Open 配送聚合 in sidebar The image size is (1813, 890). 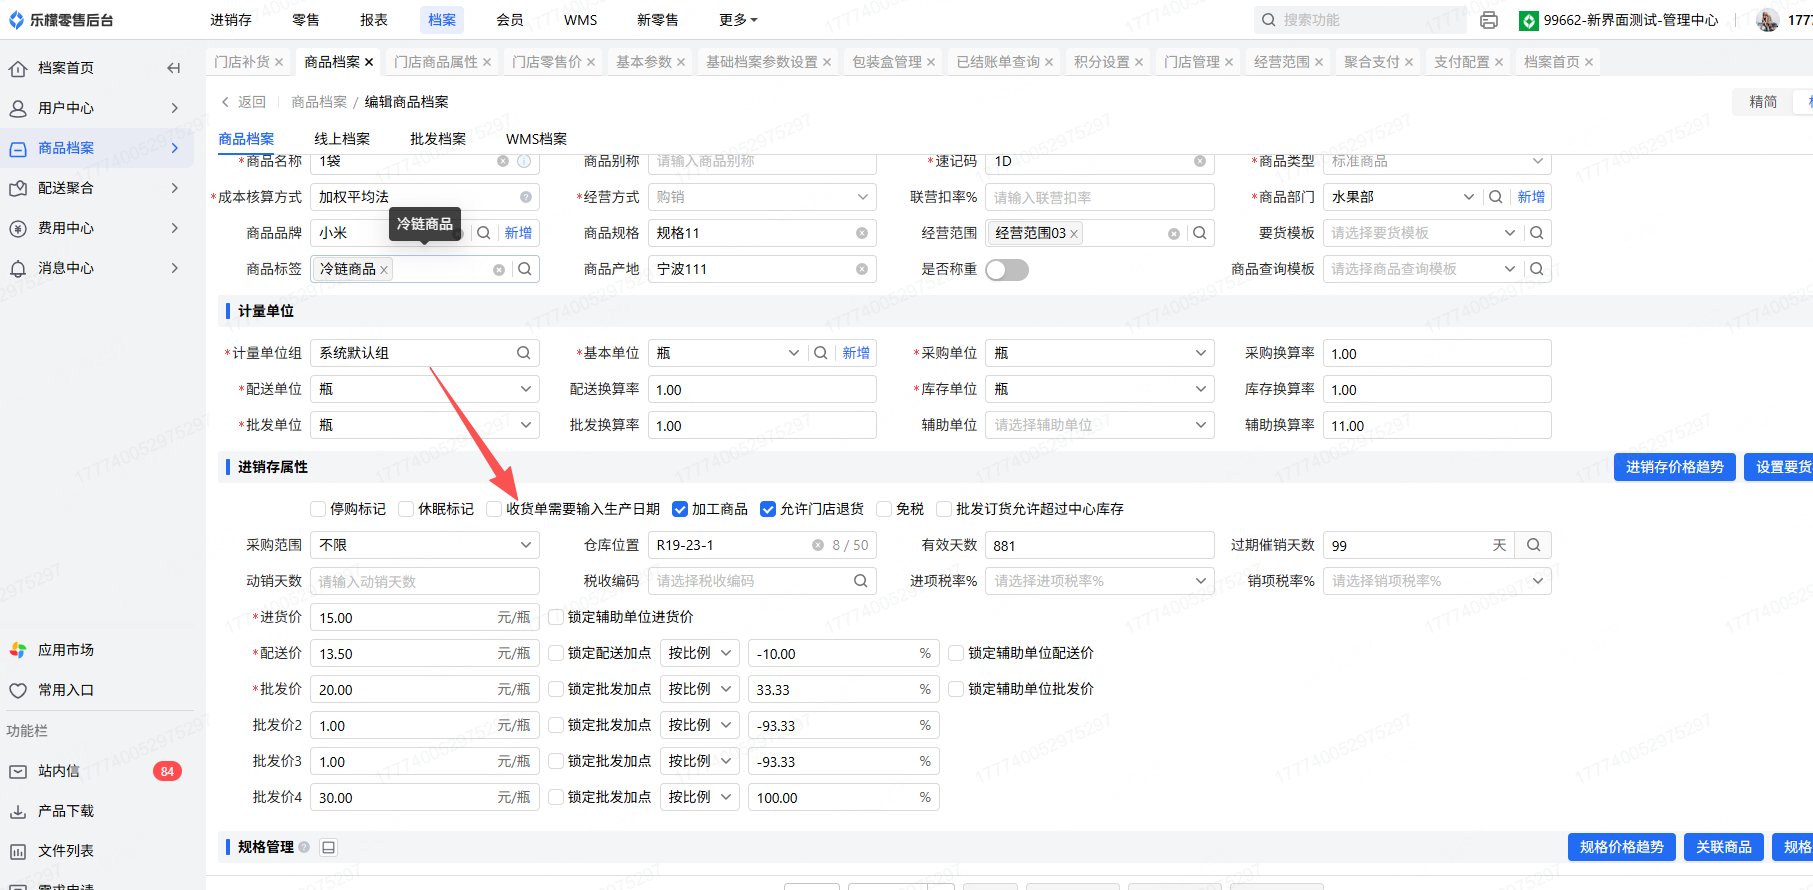[95, 188]
